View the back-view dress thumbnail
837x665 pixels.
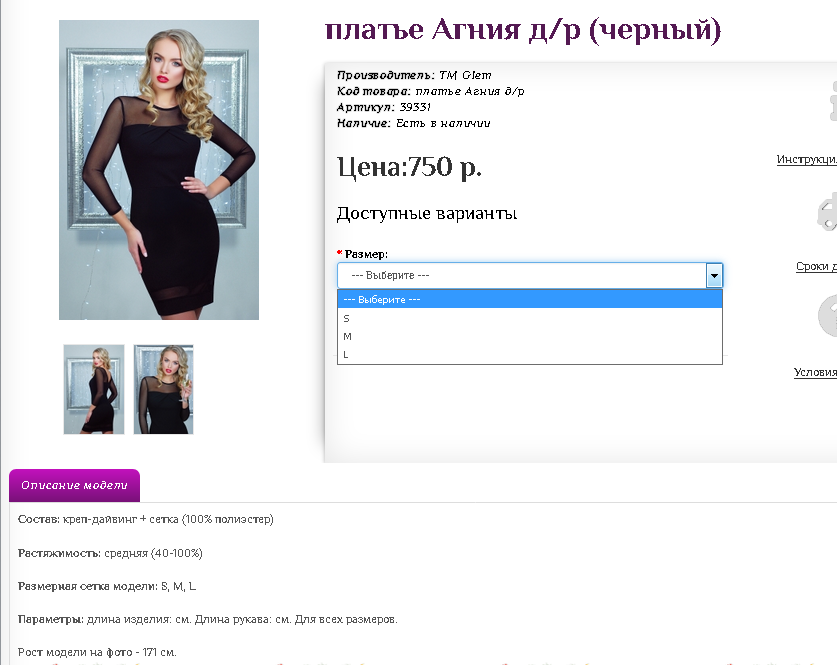pyautogui.click(x=94, y=389)
